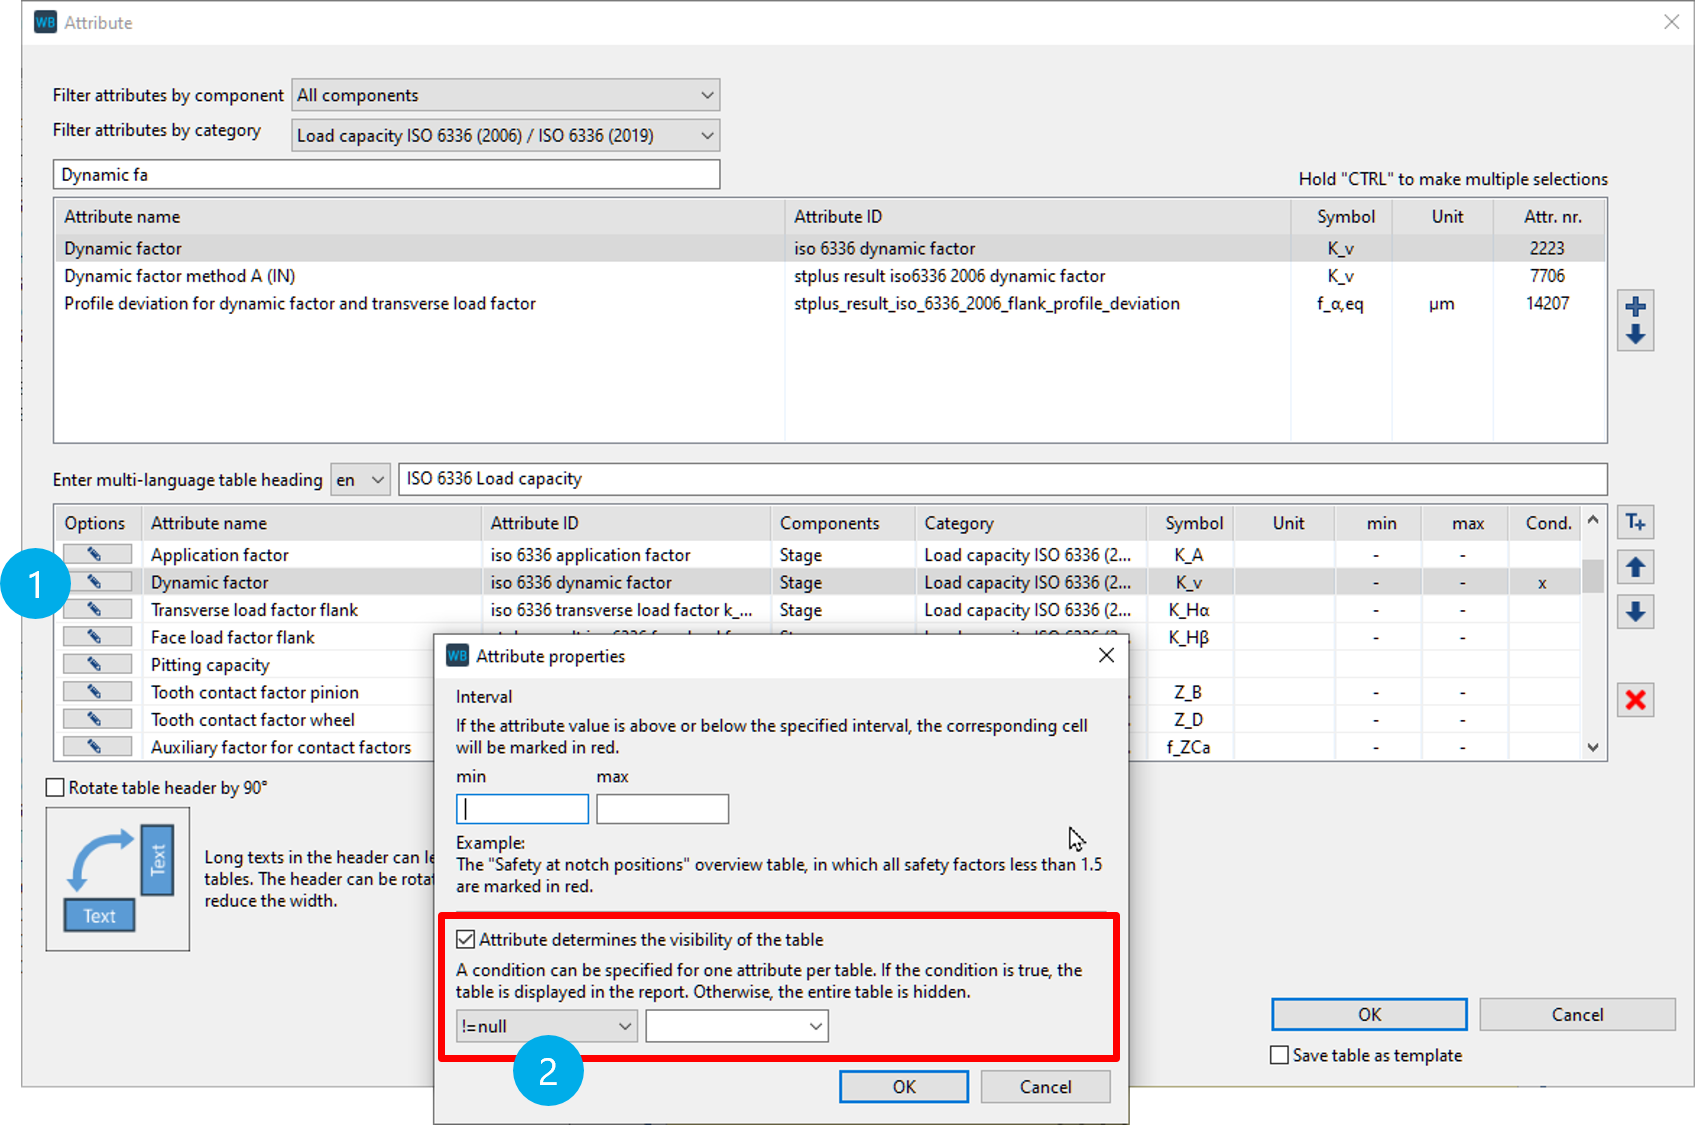Uncheck Attribute determines visibility of table

(x=466, y=939)
